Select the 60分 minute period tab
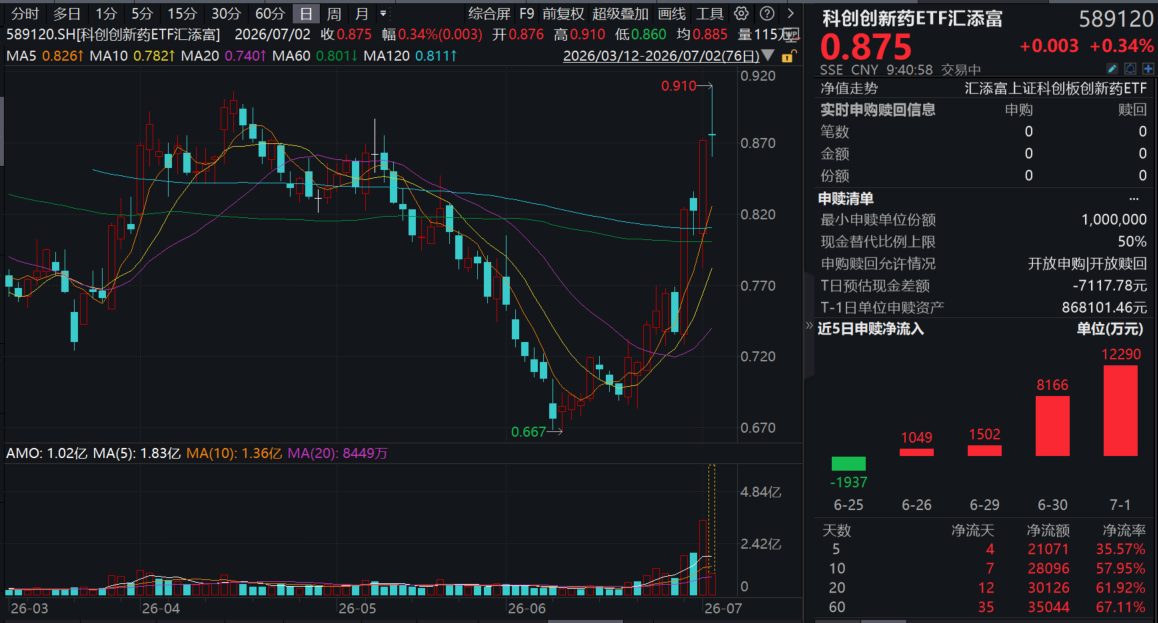Viewport: 1158px width, 623px height. 270,13
